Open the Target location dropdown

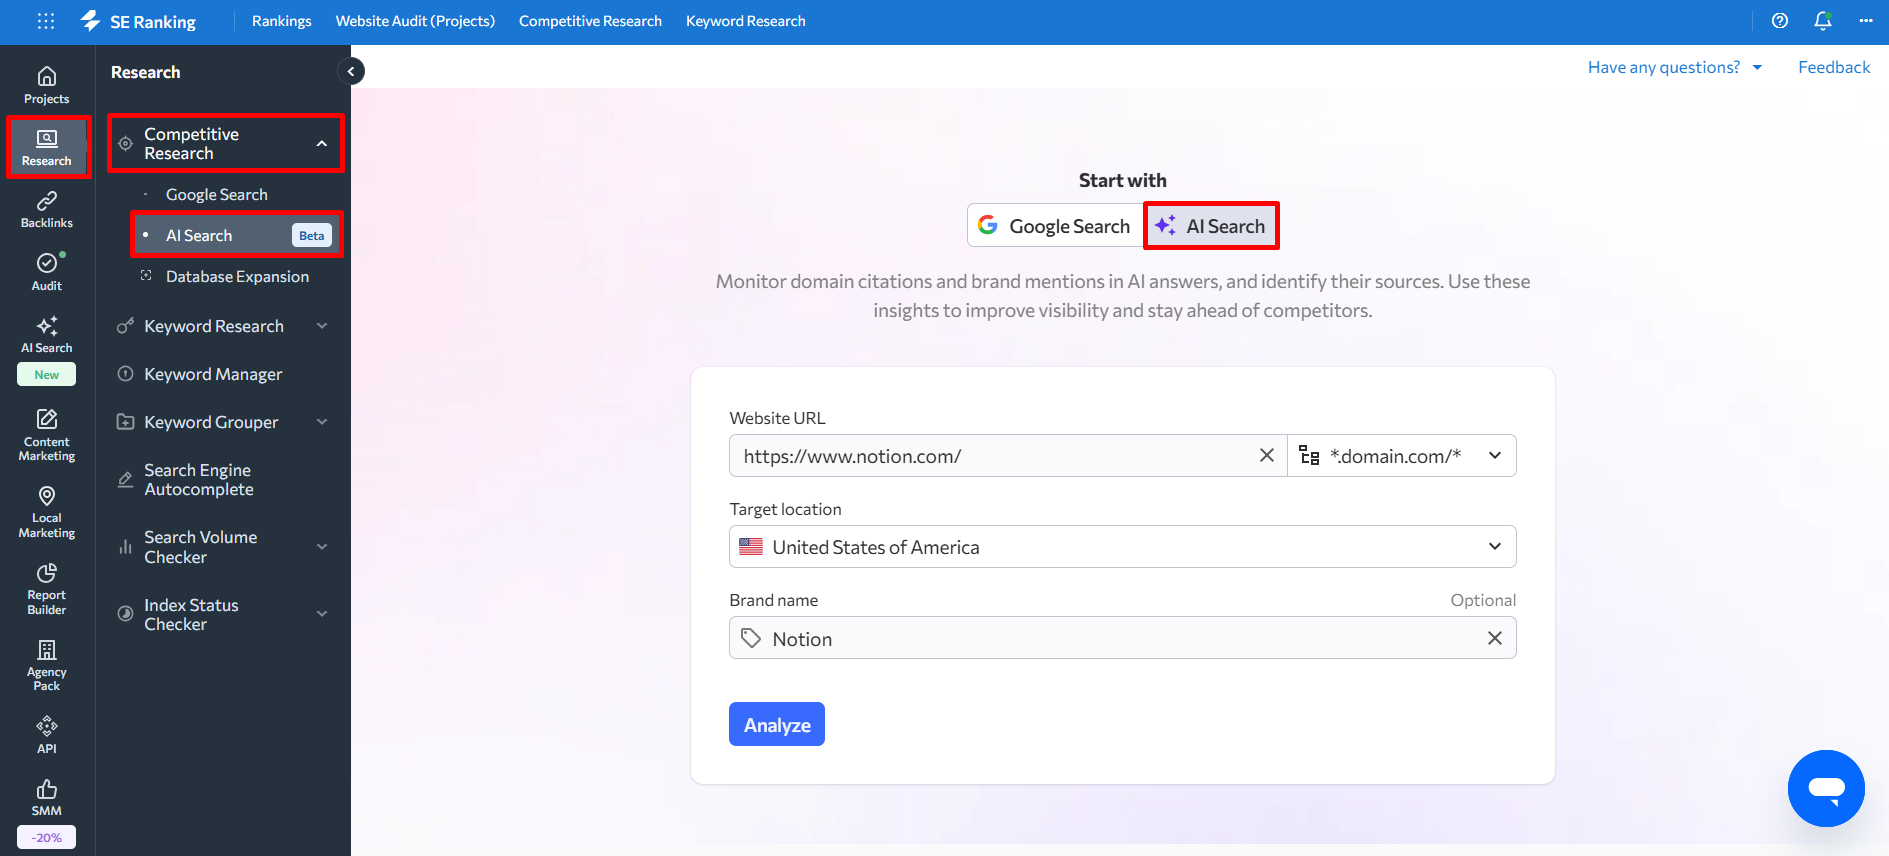point(1122,546)
